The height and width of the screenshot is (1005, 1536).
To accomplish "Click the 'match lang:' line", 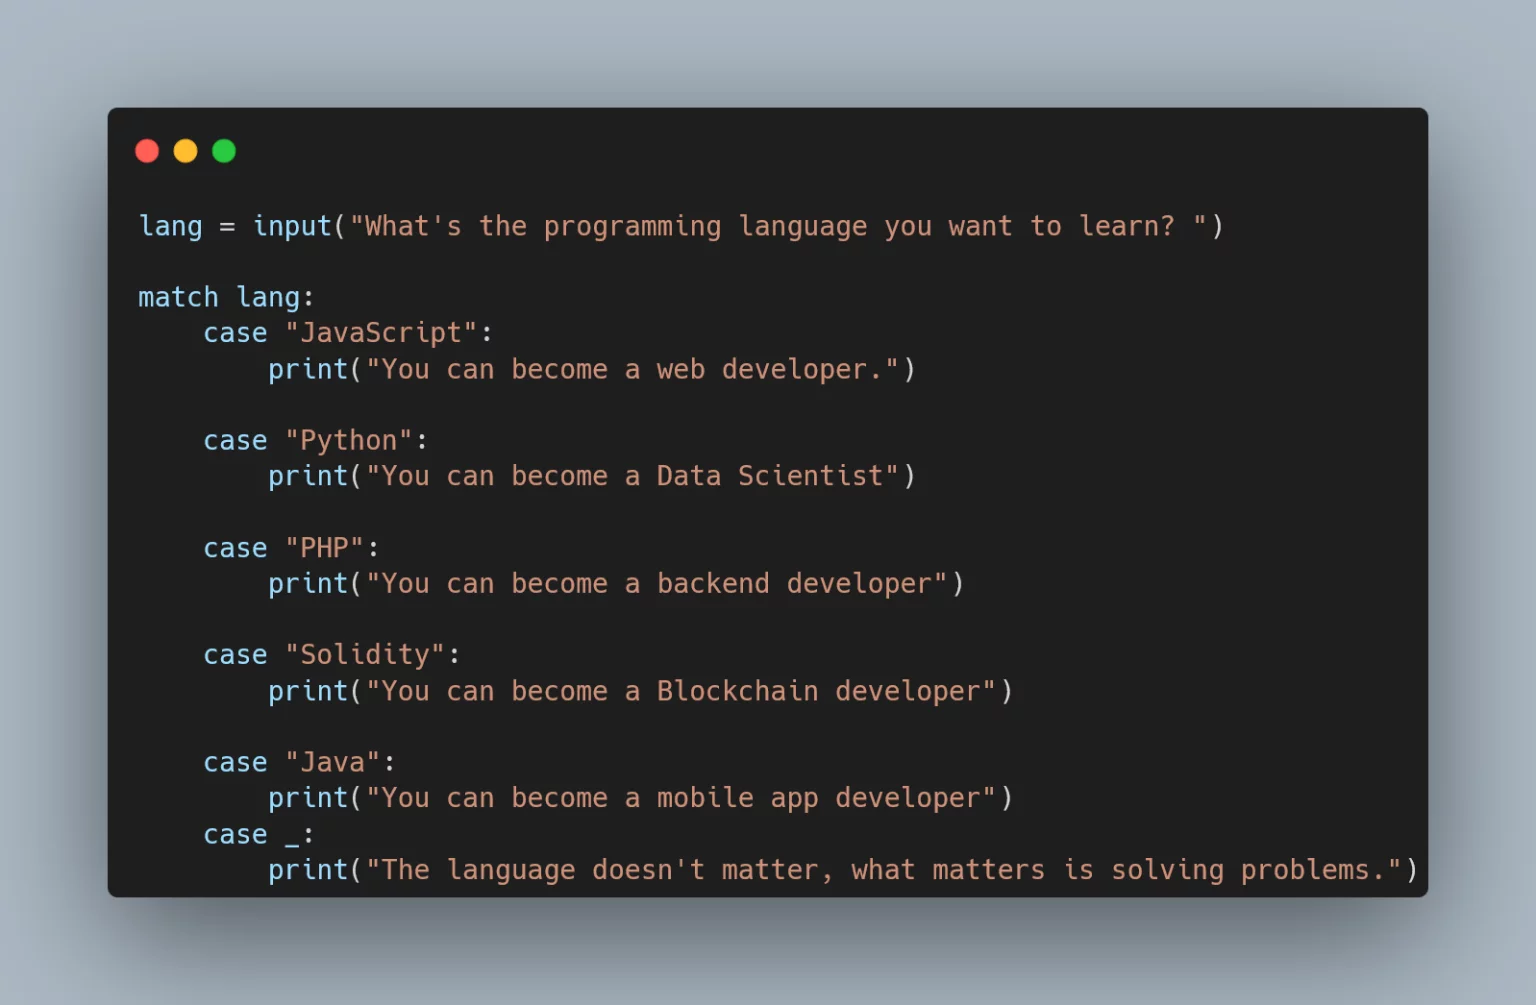I will click(226, 298).
